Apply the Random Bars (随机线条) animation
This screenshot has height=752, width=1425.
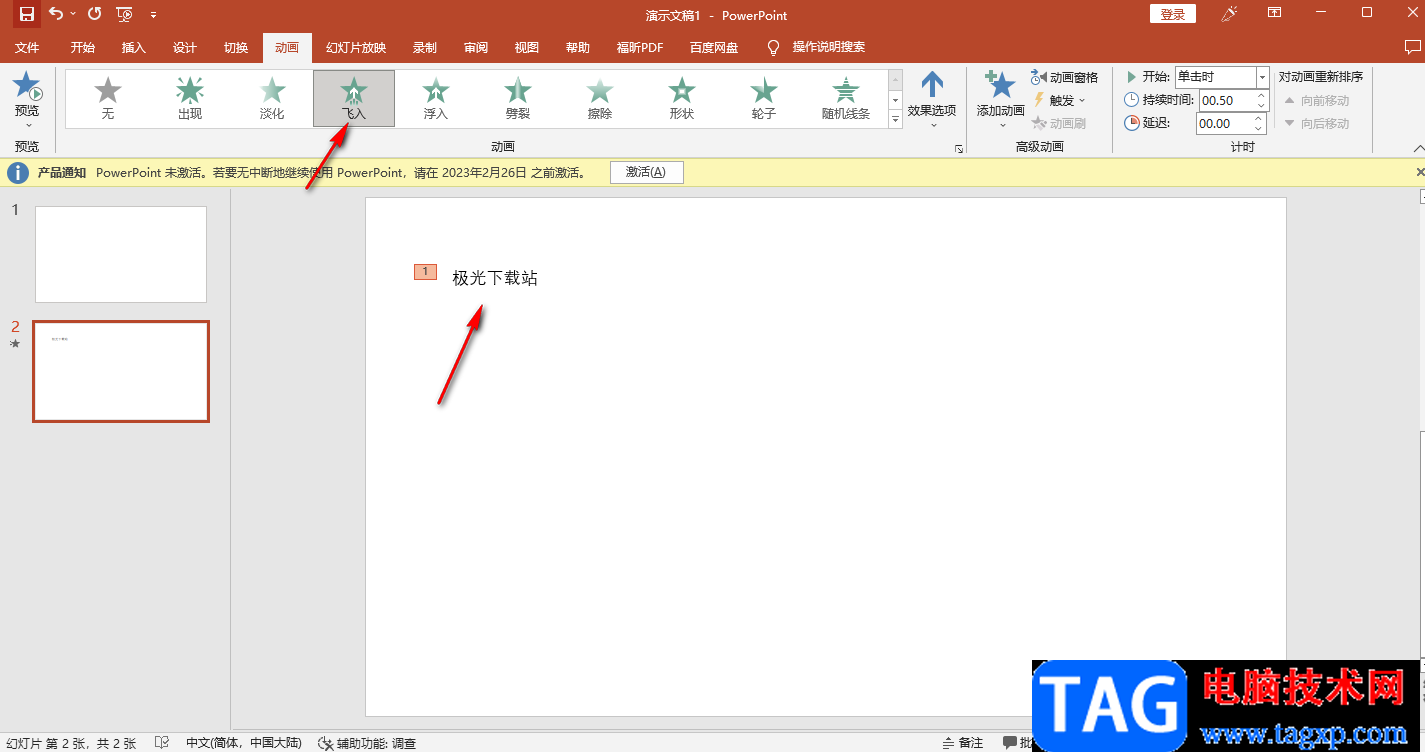point(846,98)
